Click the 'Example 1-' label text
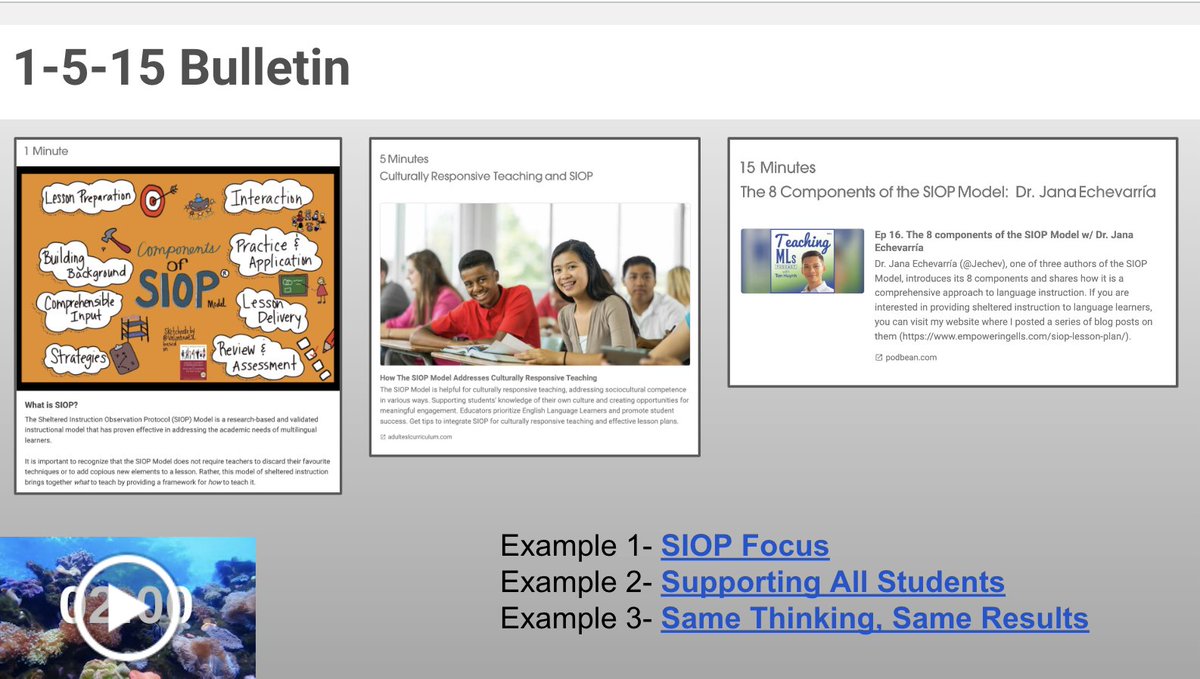This screenshot has height=679, width=1200. (x=576, y=546)
